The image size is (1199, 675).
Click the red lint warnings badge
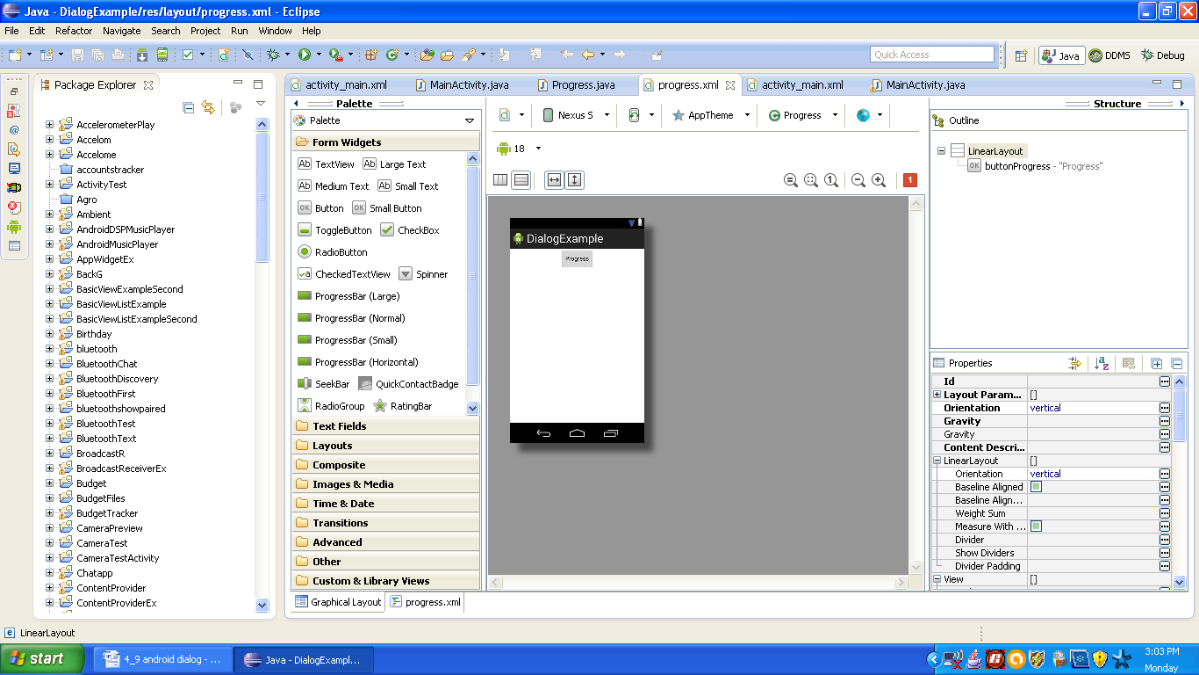click(909, 180)
